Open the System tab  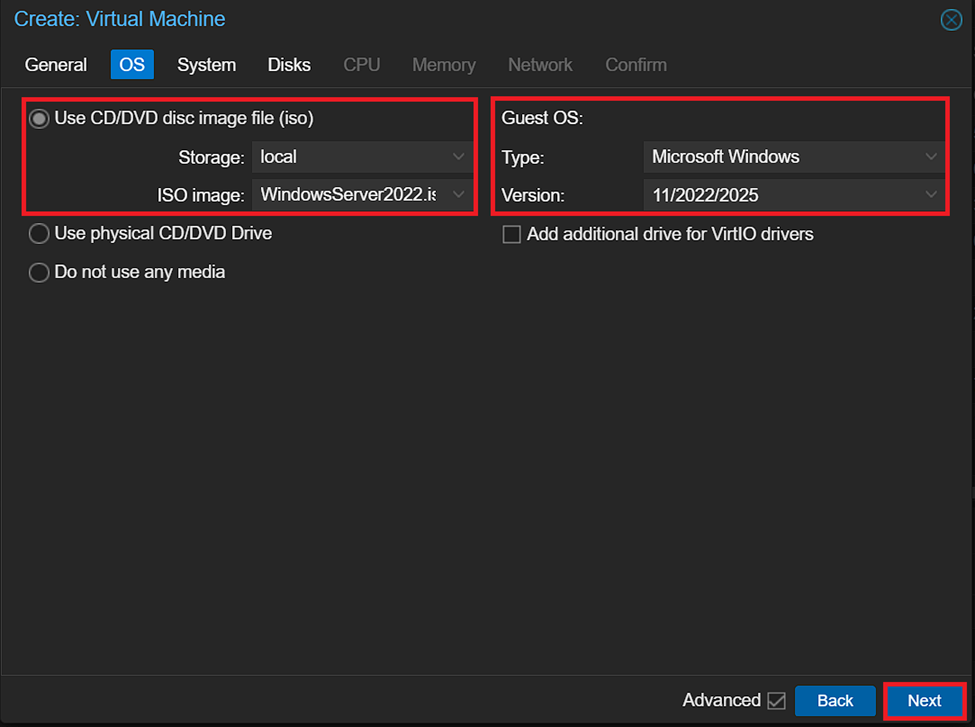[x=206, y=65]
